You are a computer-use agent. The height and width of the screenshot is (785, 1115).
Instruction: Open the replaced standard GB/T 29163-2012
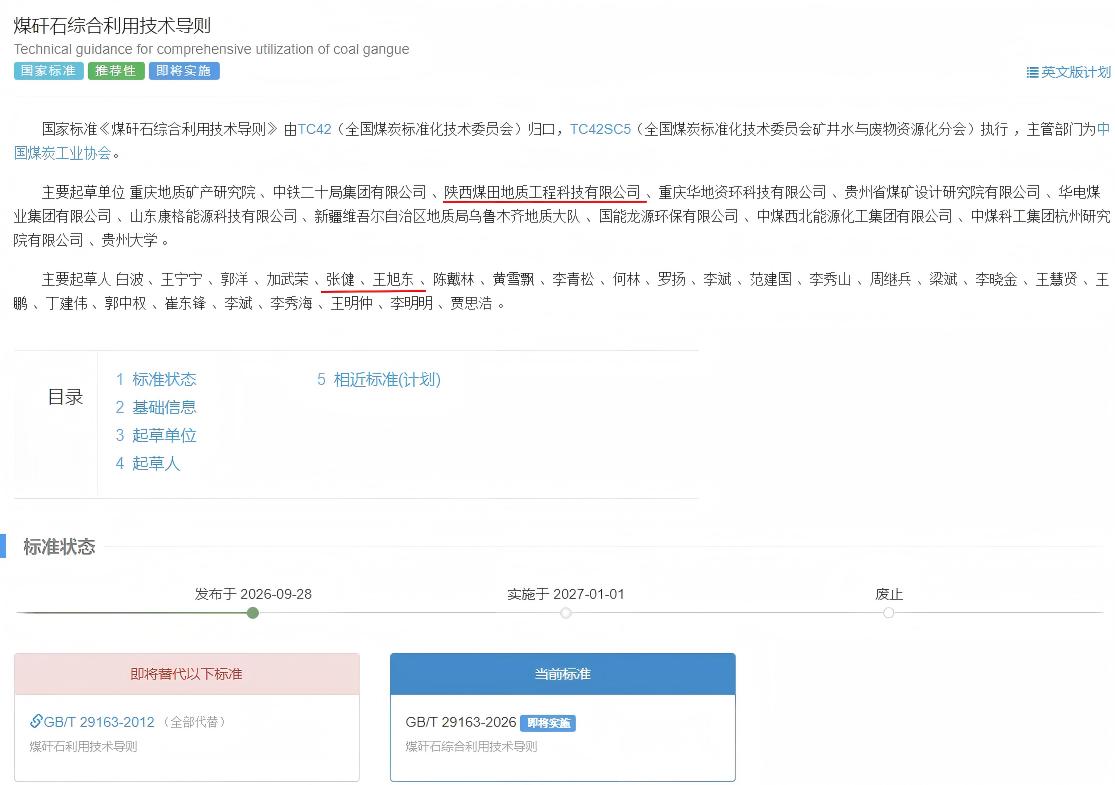point(99,722)
